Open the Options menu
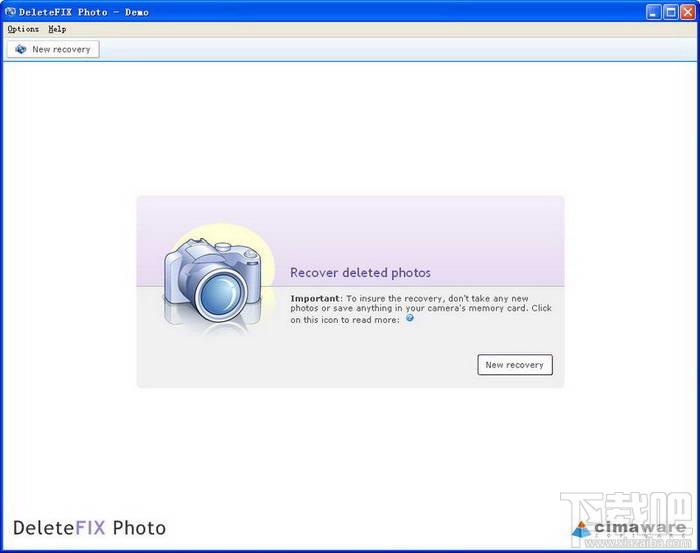This screenshot has width=700, height=553. [x=23, y=29]
